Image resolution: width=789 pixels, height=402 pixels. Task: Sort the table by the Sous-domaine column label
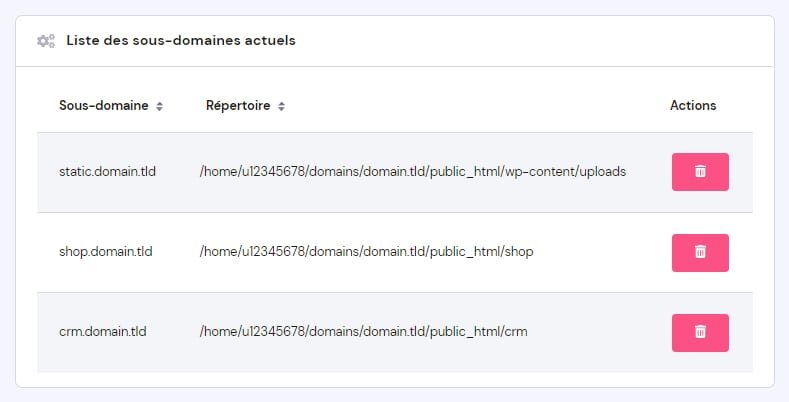pyautogui.click(x=103, y=106)
